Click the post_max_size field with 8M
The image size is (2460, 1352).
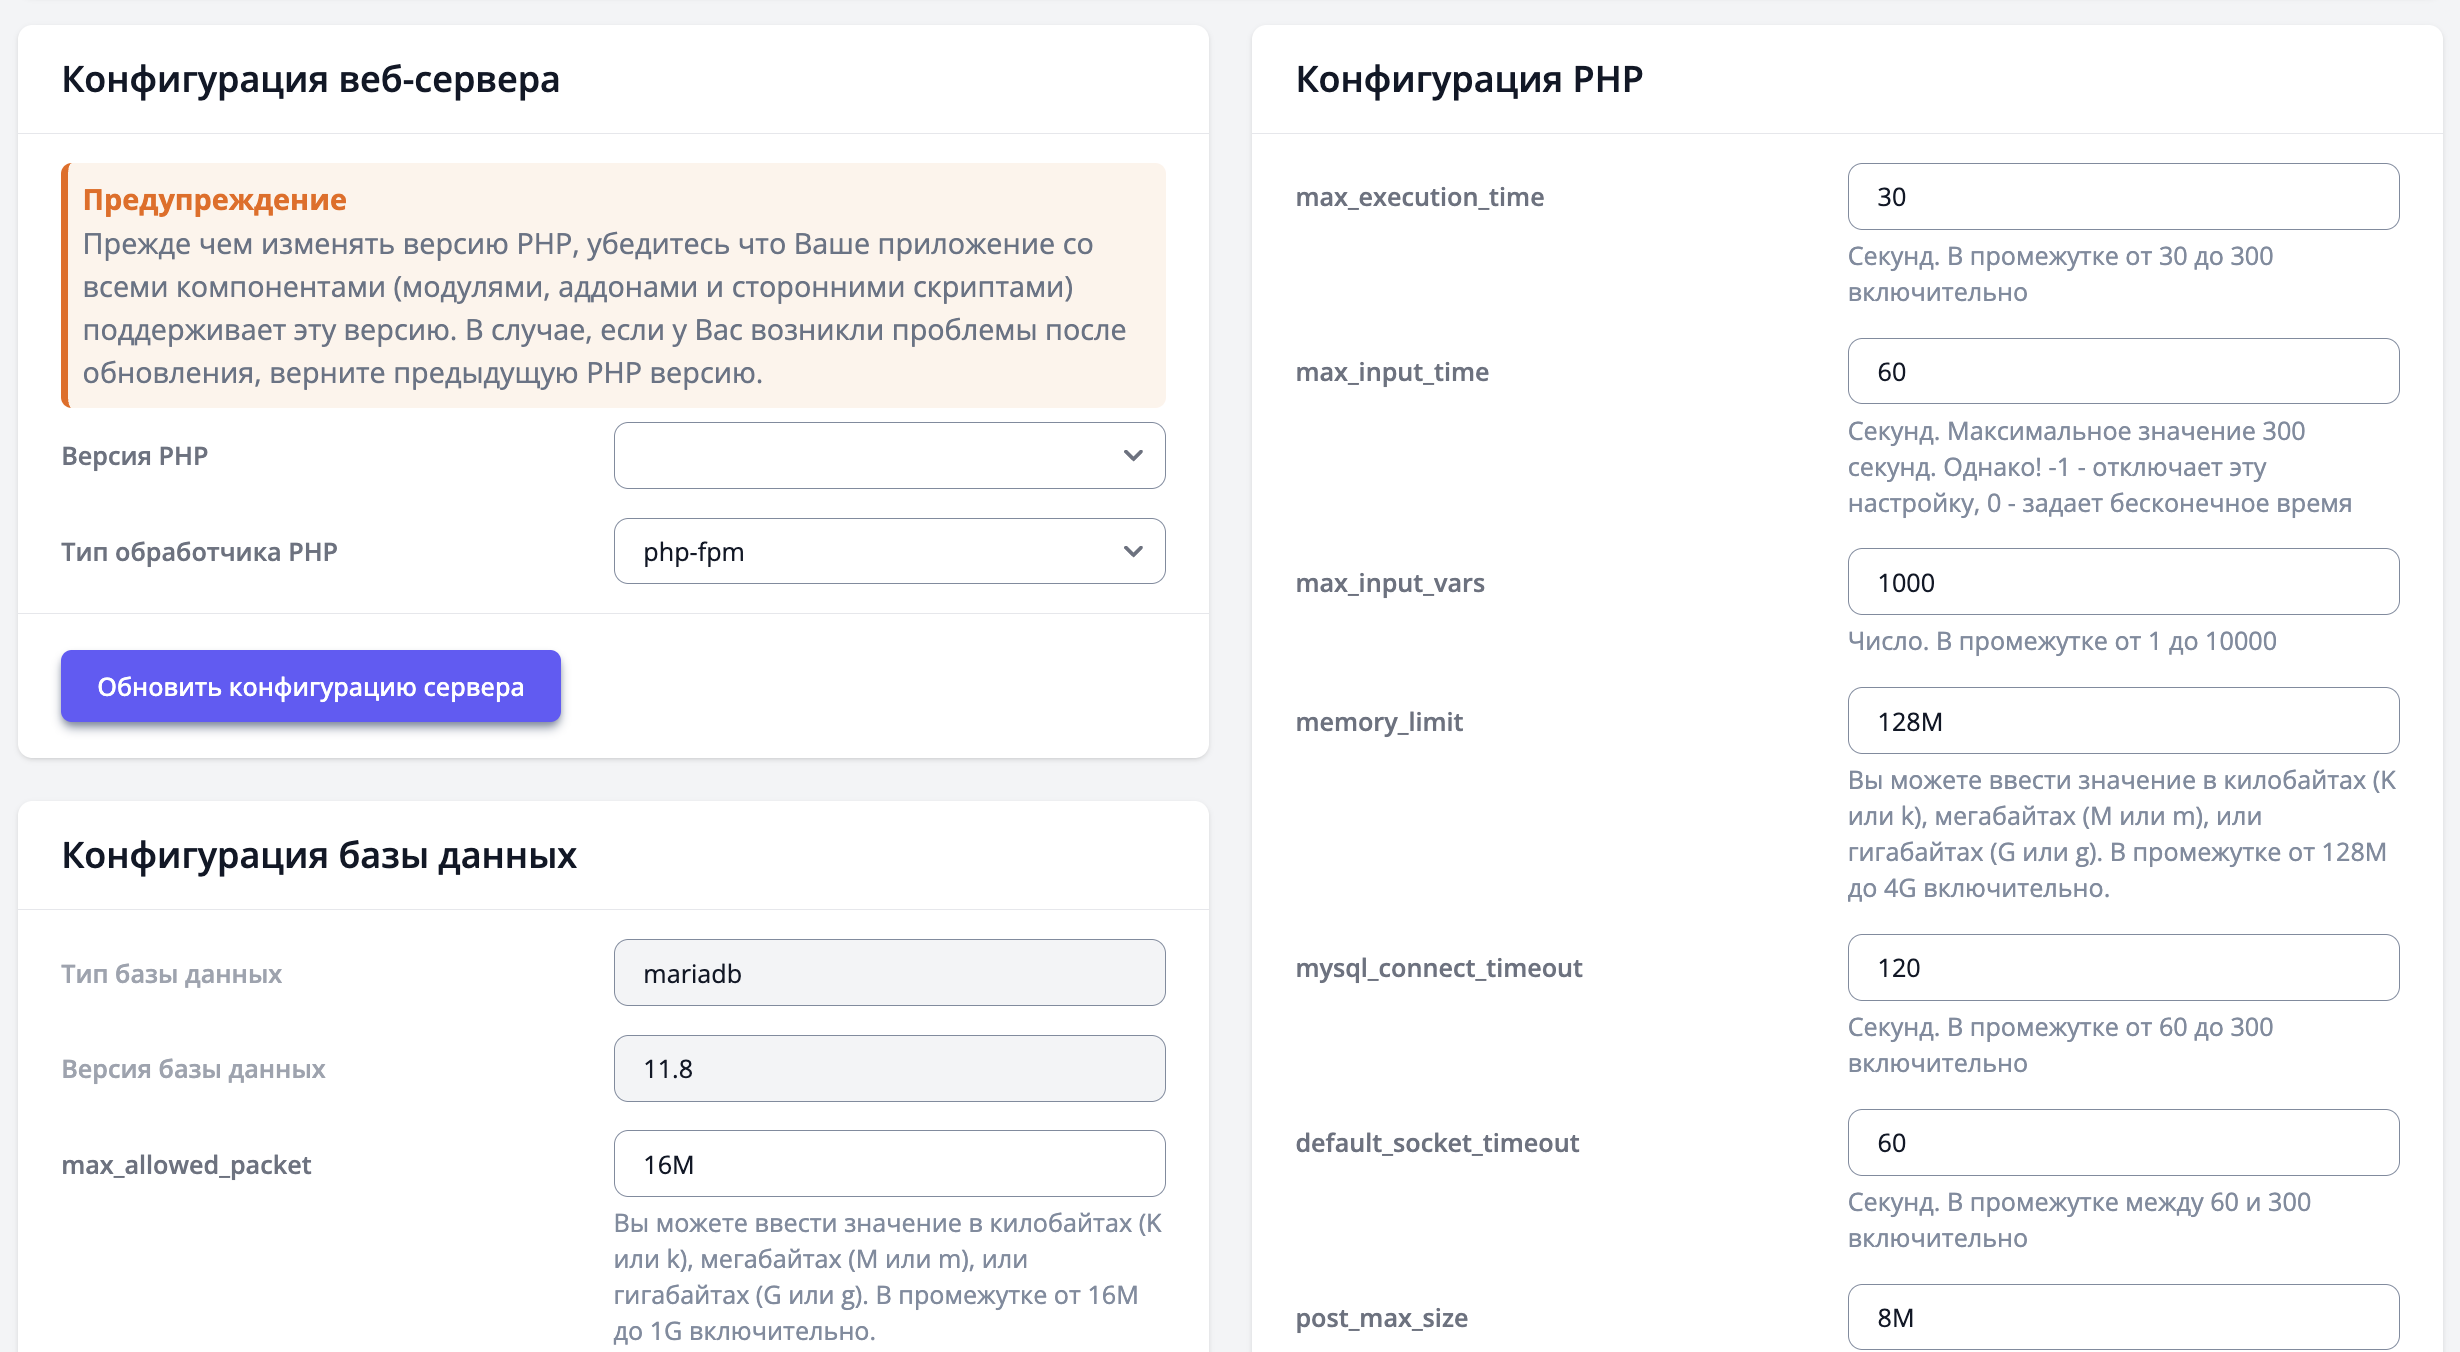tap(2122, 1317)
